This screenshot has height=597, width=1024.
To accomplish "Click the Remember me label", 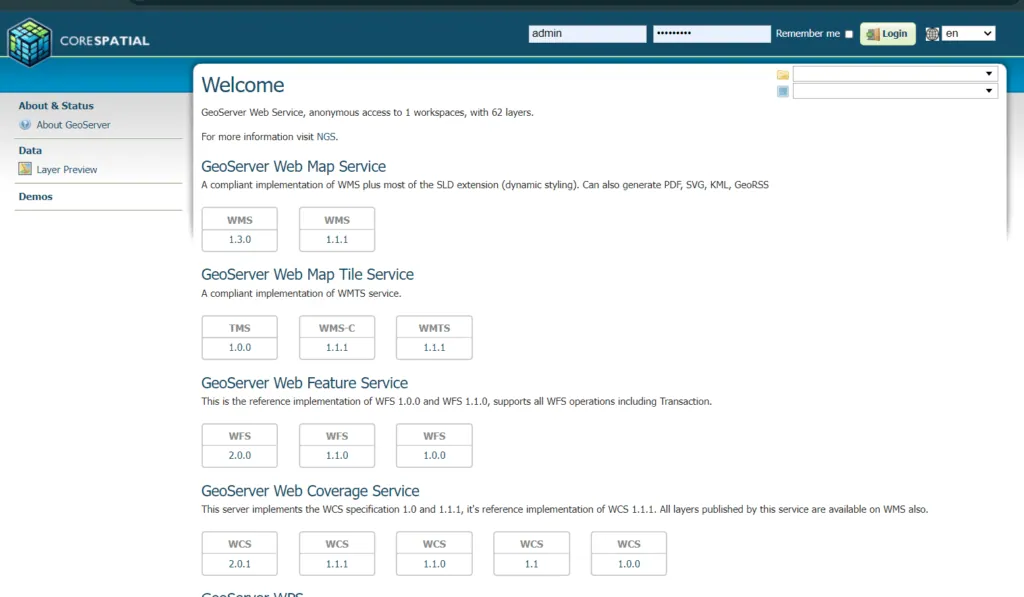I will [808, 33].
